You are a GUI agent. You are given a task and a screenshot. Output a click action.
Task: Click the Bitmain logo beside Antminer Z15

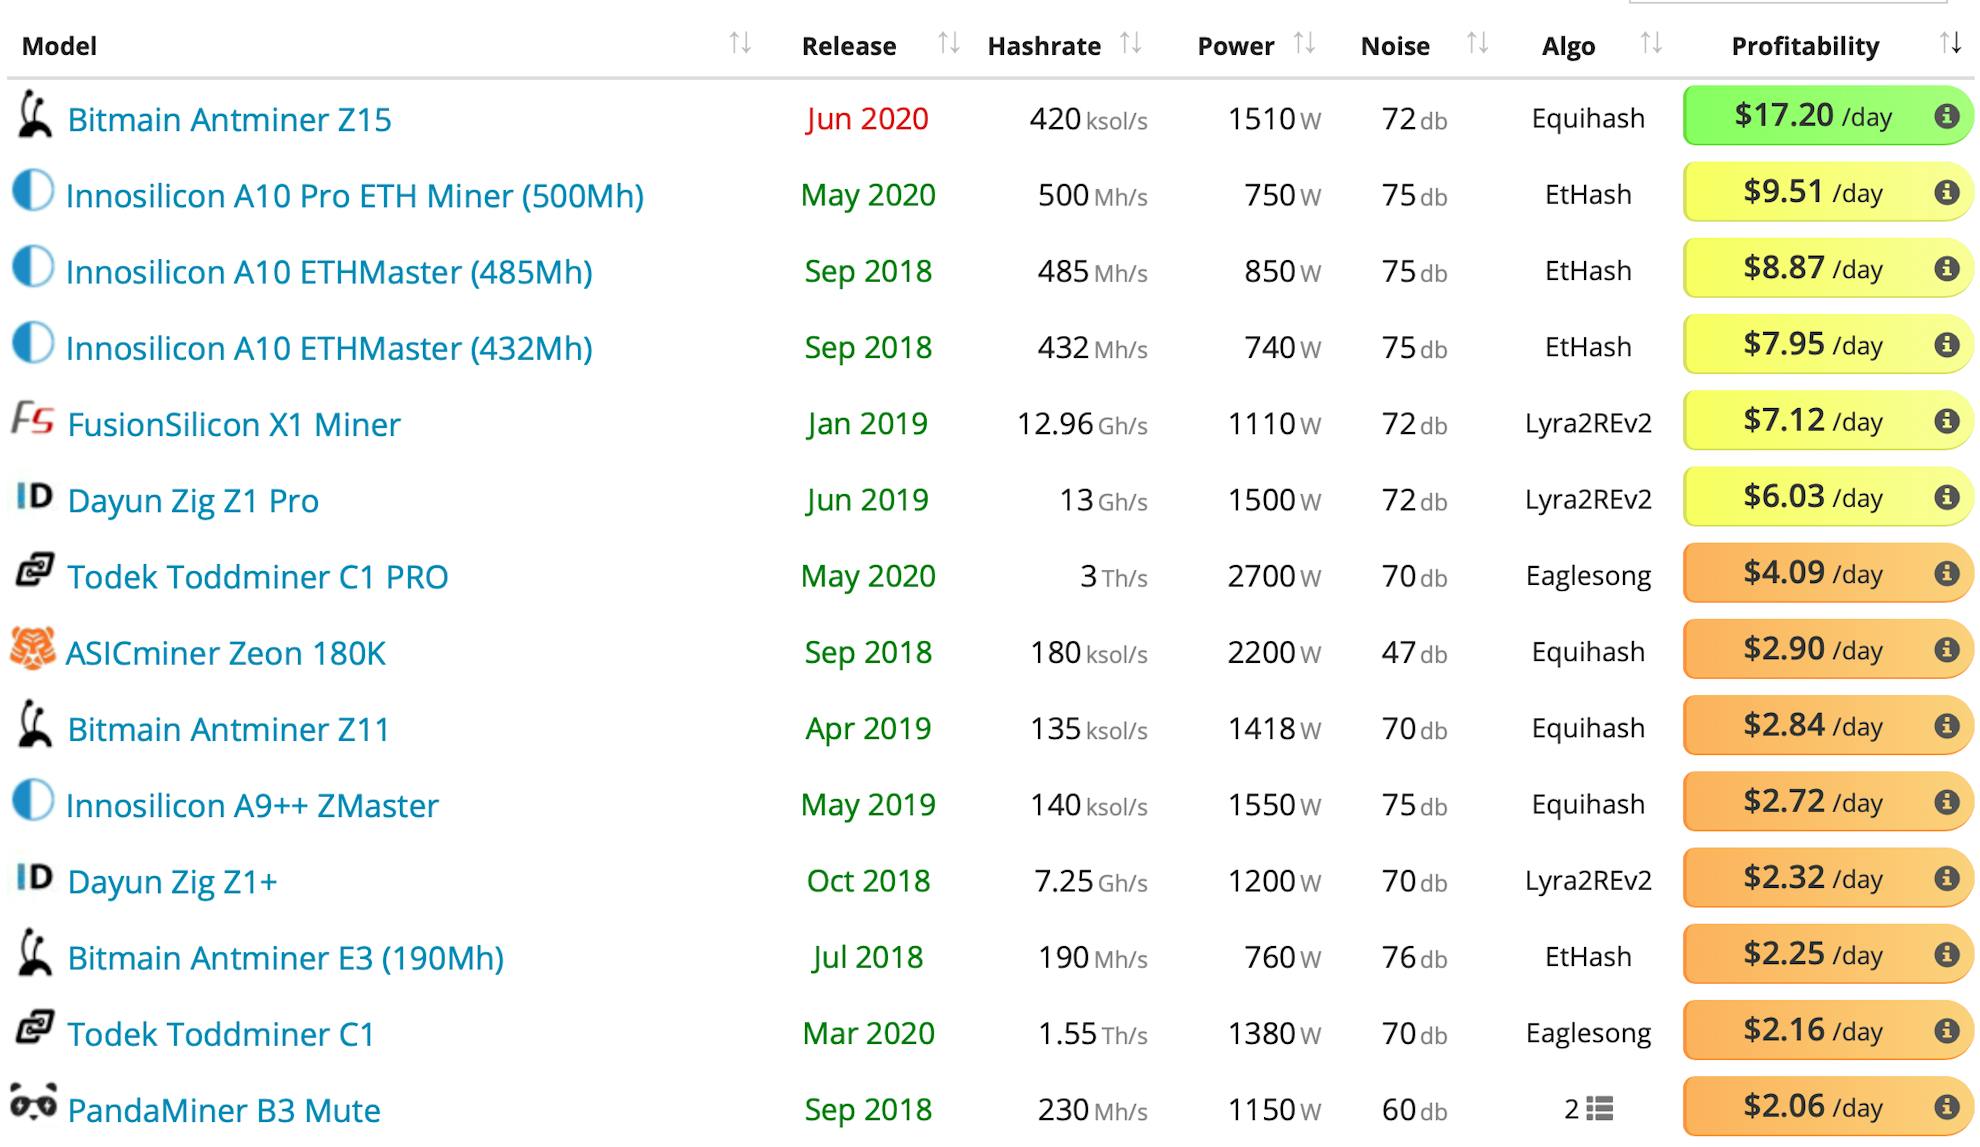(34, 116)
